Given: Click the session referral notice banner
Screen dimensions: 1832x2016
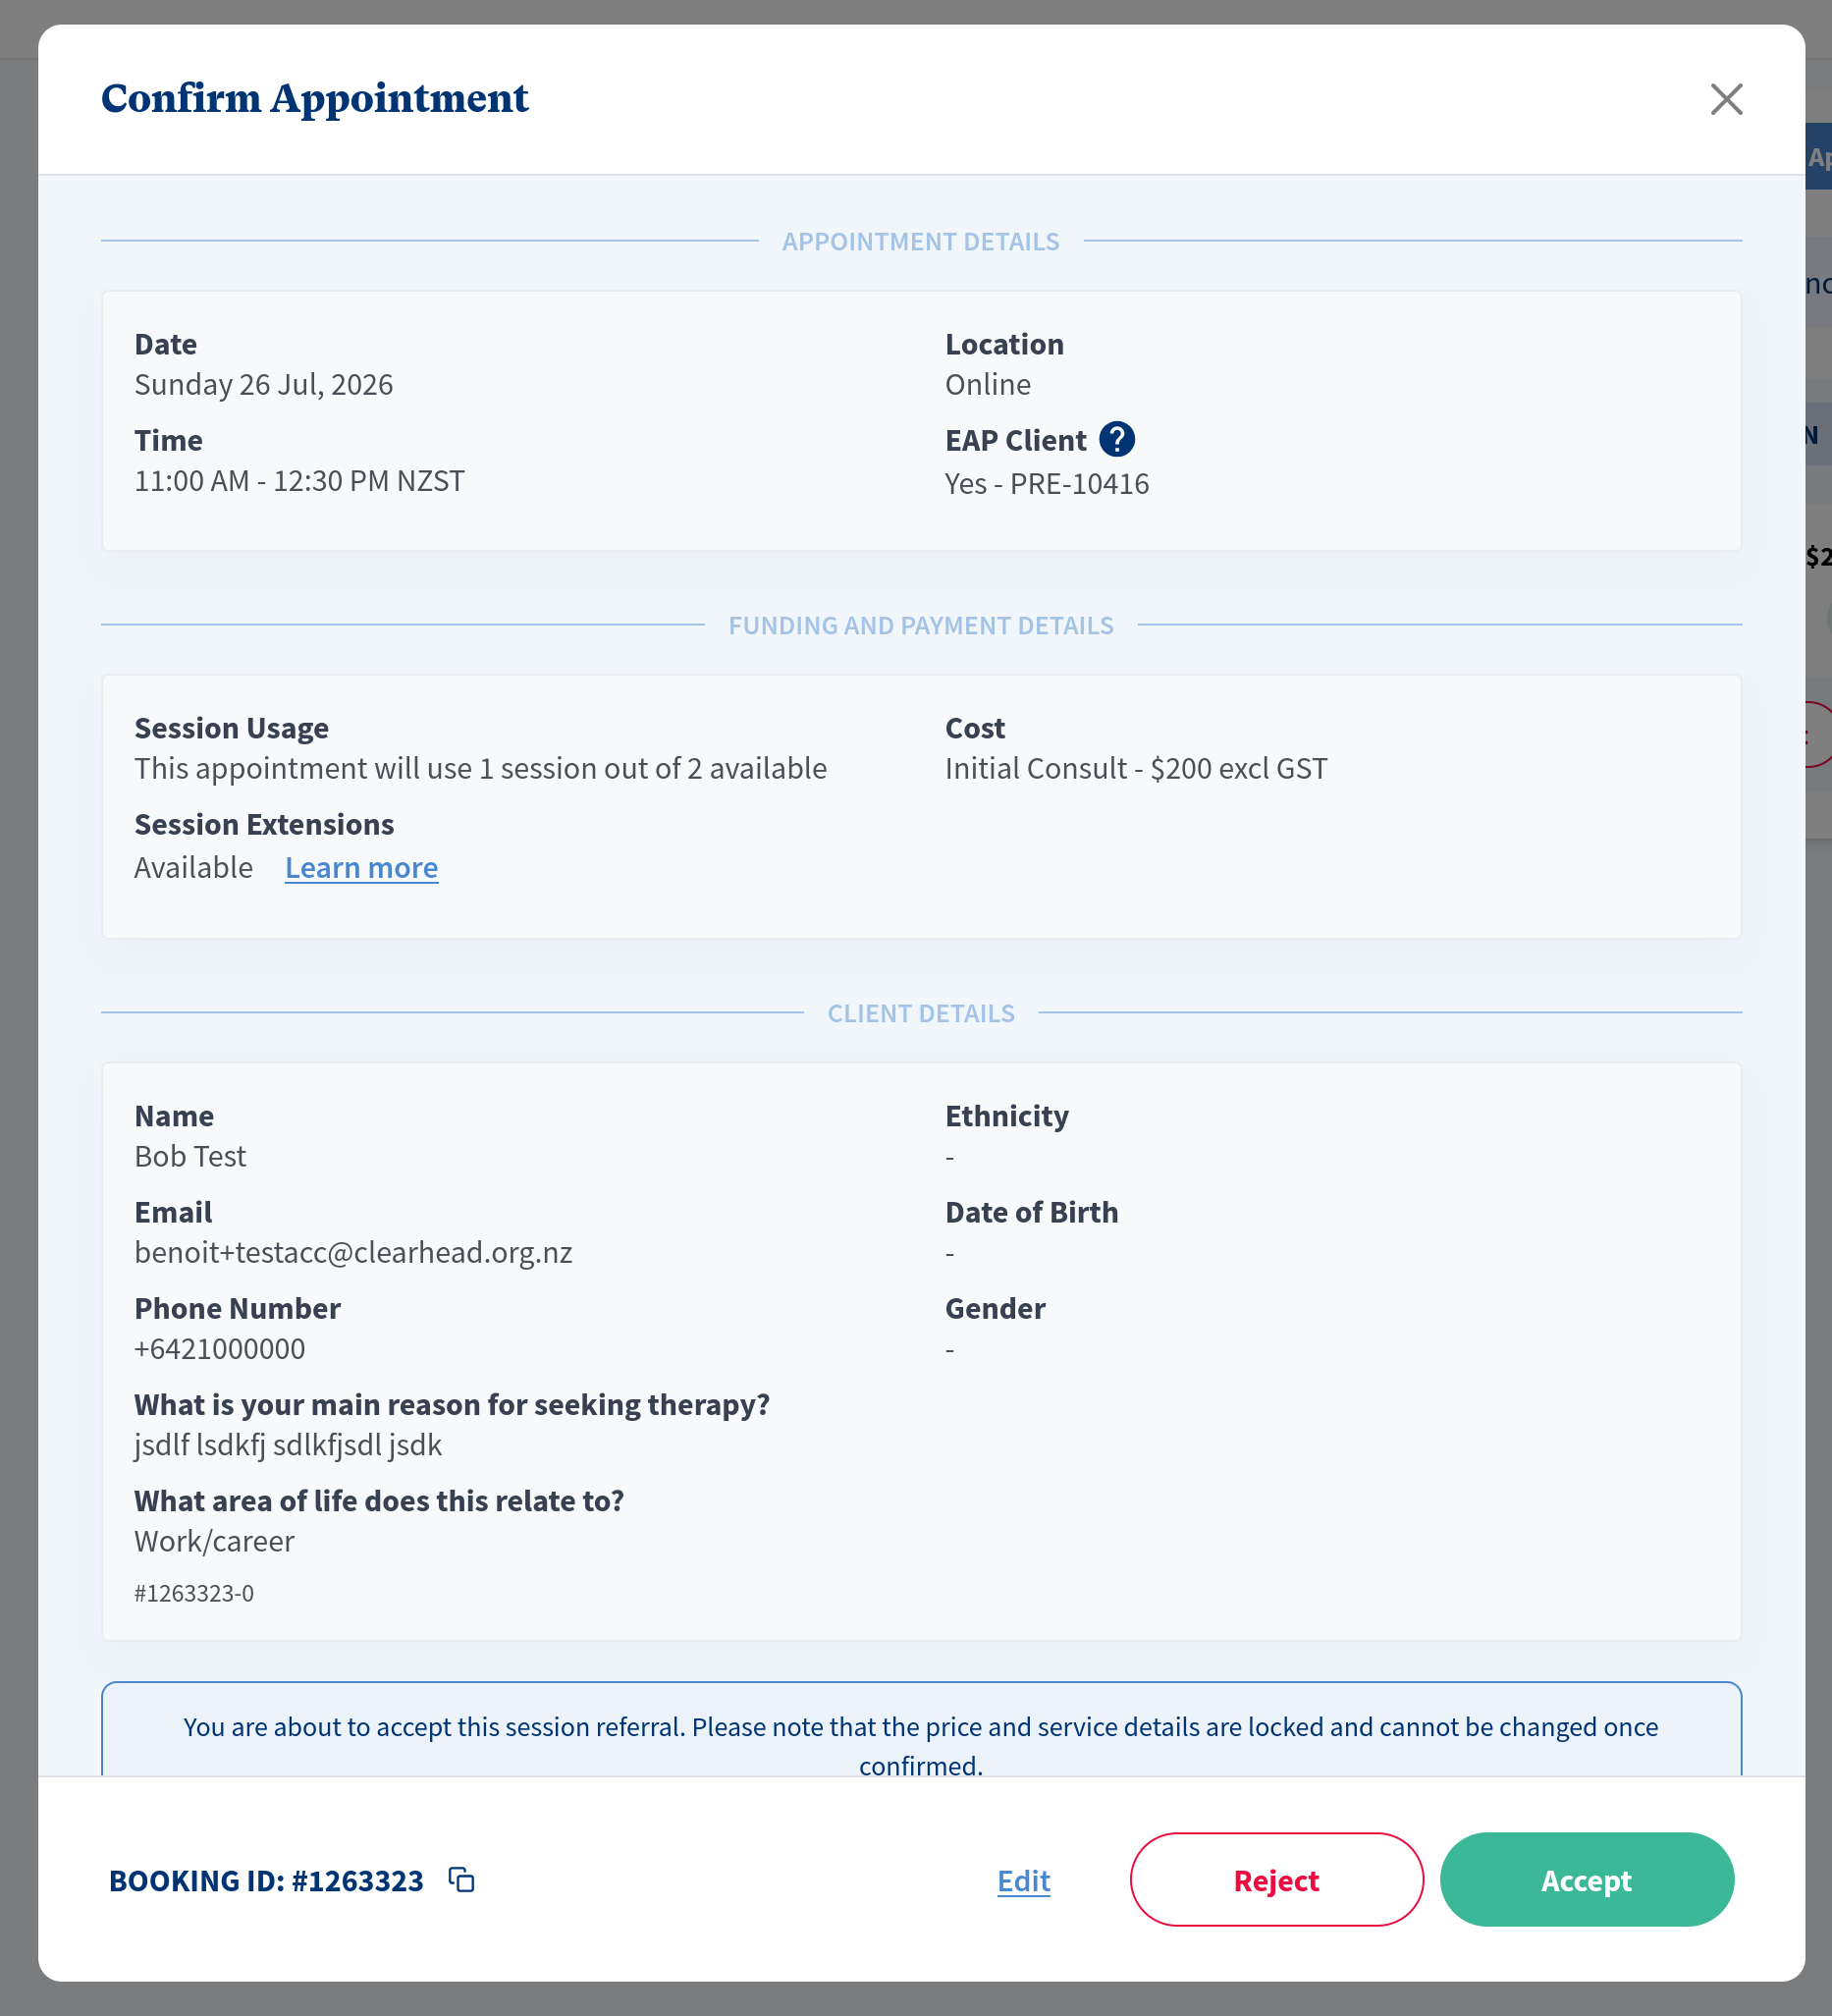Looking at the screenshot, I should 920,1730.
